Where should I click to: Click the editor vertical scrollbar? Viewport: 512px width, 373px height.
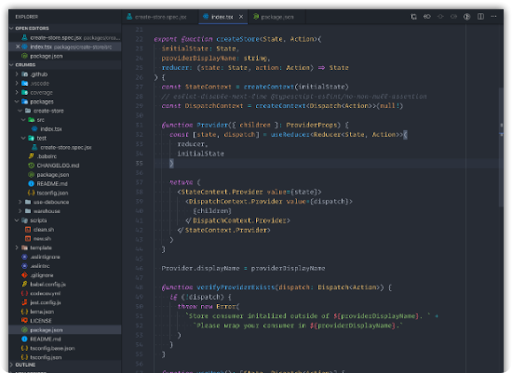point(501,147)
